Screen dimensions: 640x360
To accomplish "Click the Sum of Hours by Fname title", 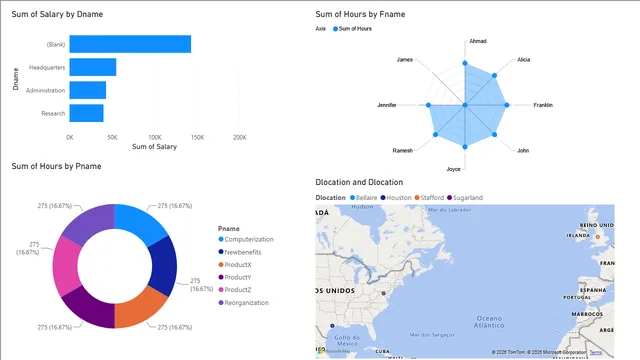I will (x=360, y=14).
